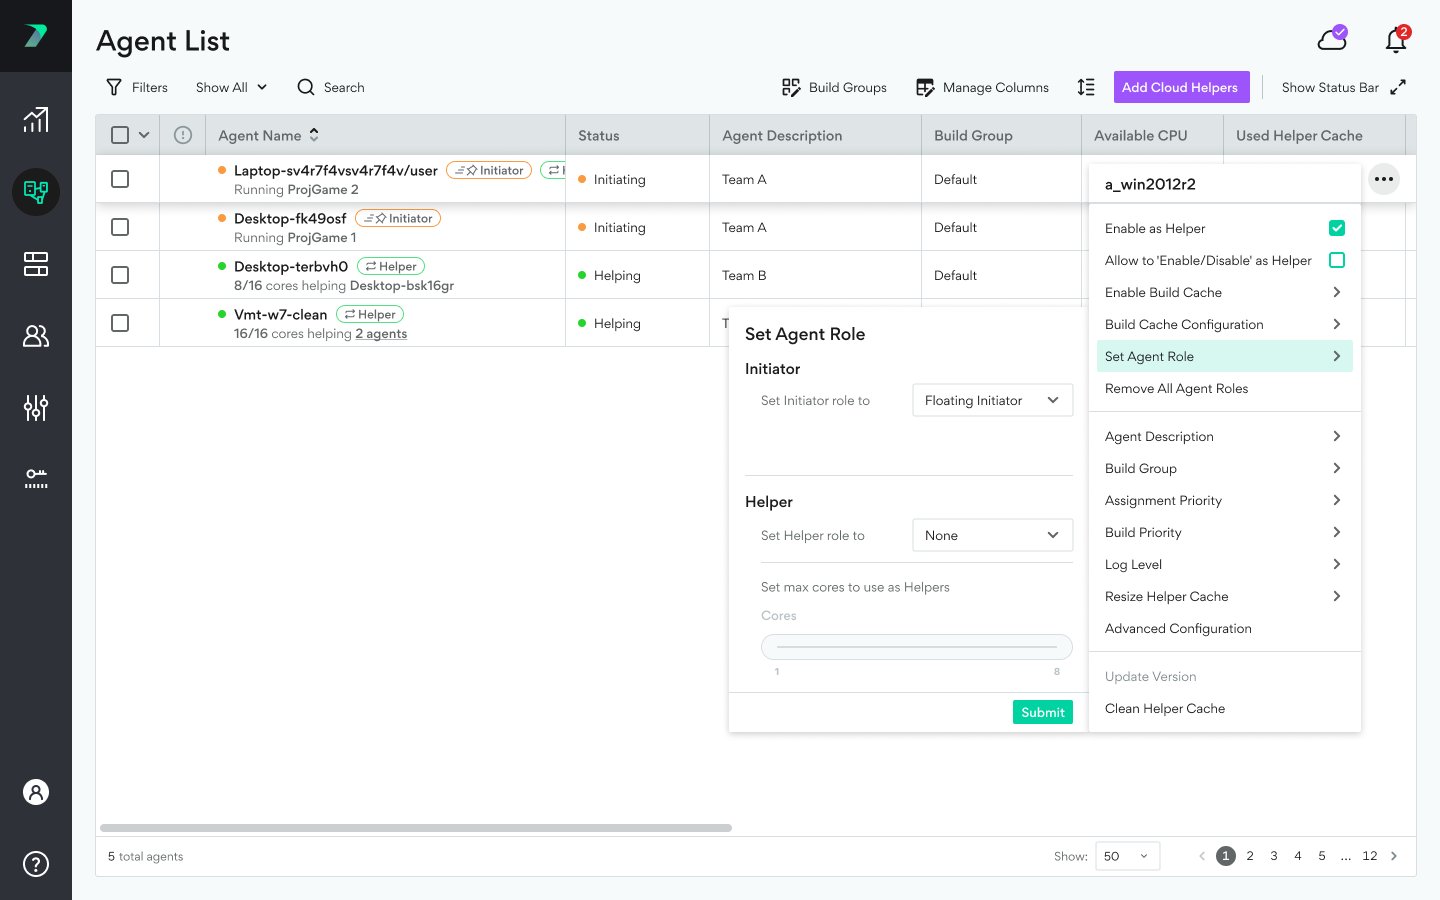Viewport: 1440px width, 900px height.
Task: Open the user profile sidebar icon
Action: (36, 792)
